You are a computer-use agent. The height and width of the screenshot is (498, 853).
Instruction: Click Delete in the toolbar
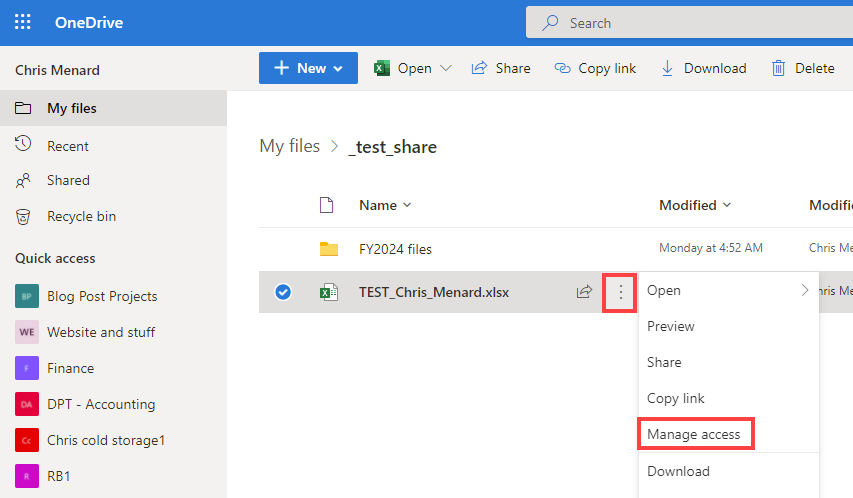tap(803, 68)
